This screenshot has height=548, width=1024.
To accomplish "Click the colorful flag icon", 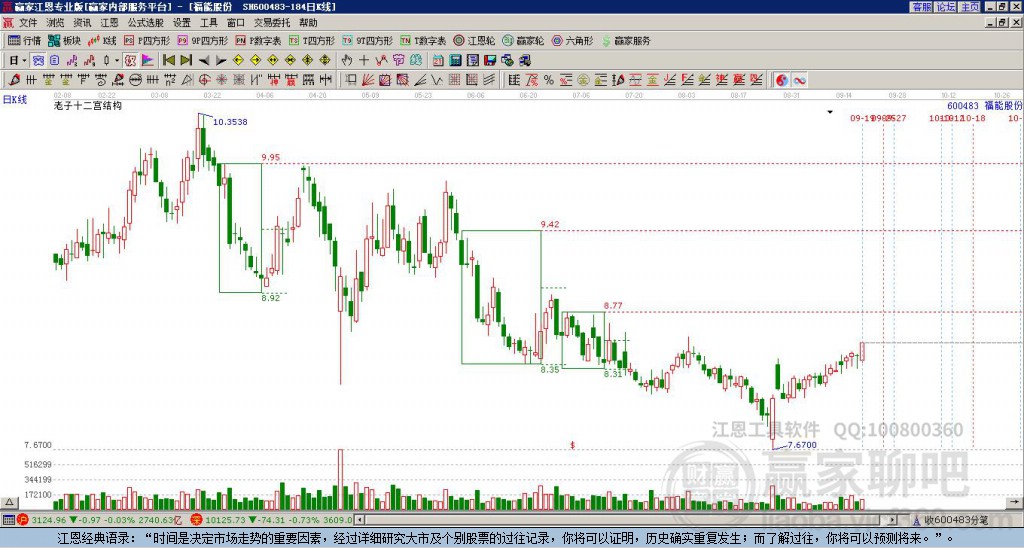I will 148,61.
